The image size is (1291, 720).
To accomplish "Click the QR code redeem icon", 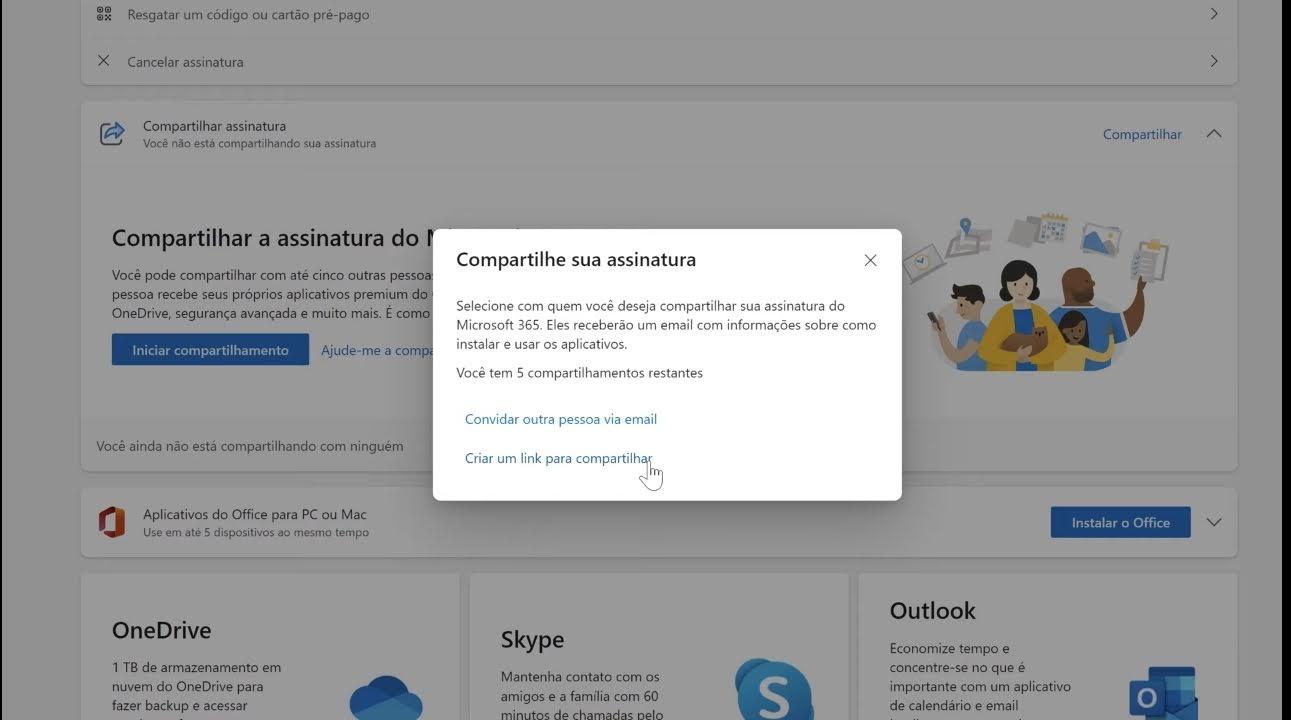I will pyautogui.click(x=104, y=14).
